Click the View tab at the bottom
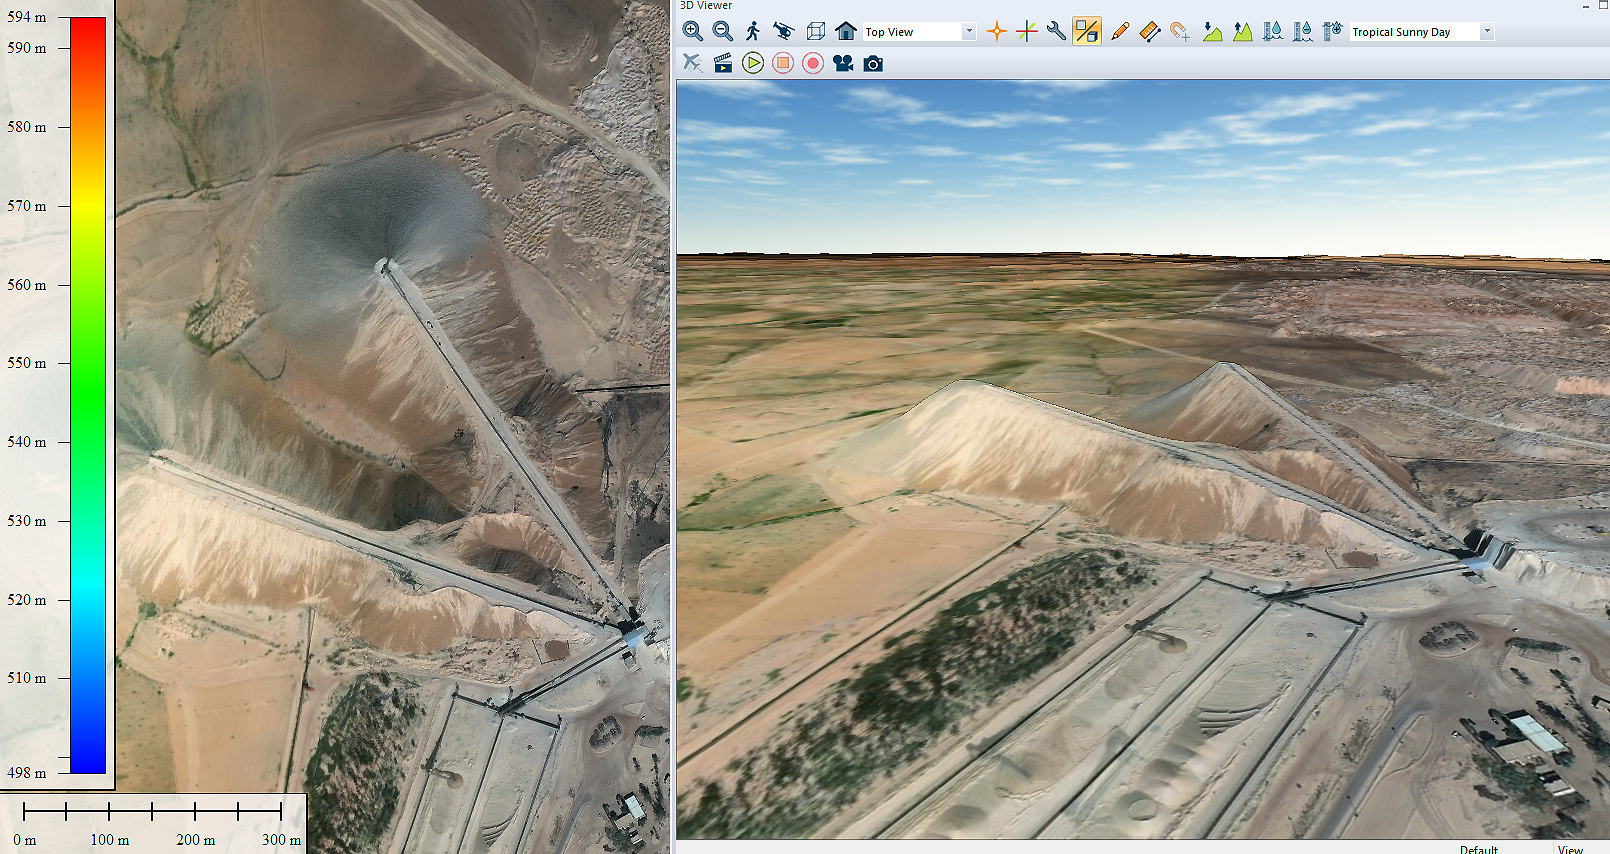 tap(1570, 849)
